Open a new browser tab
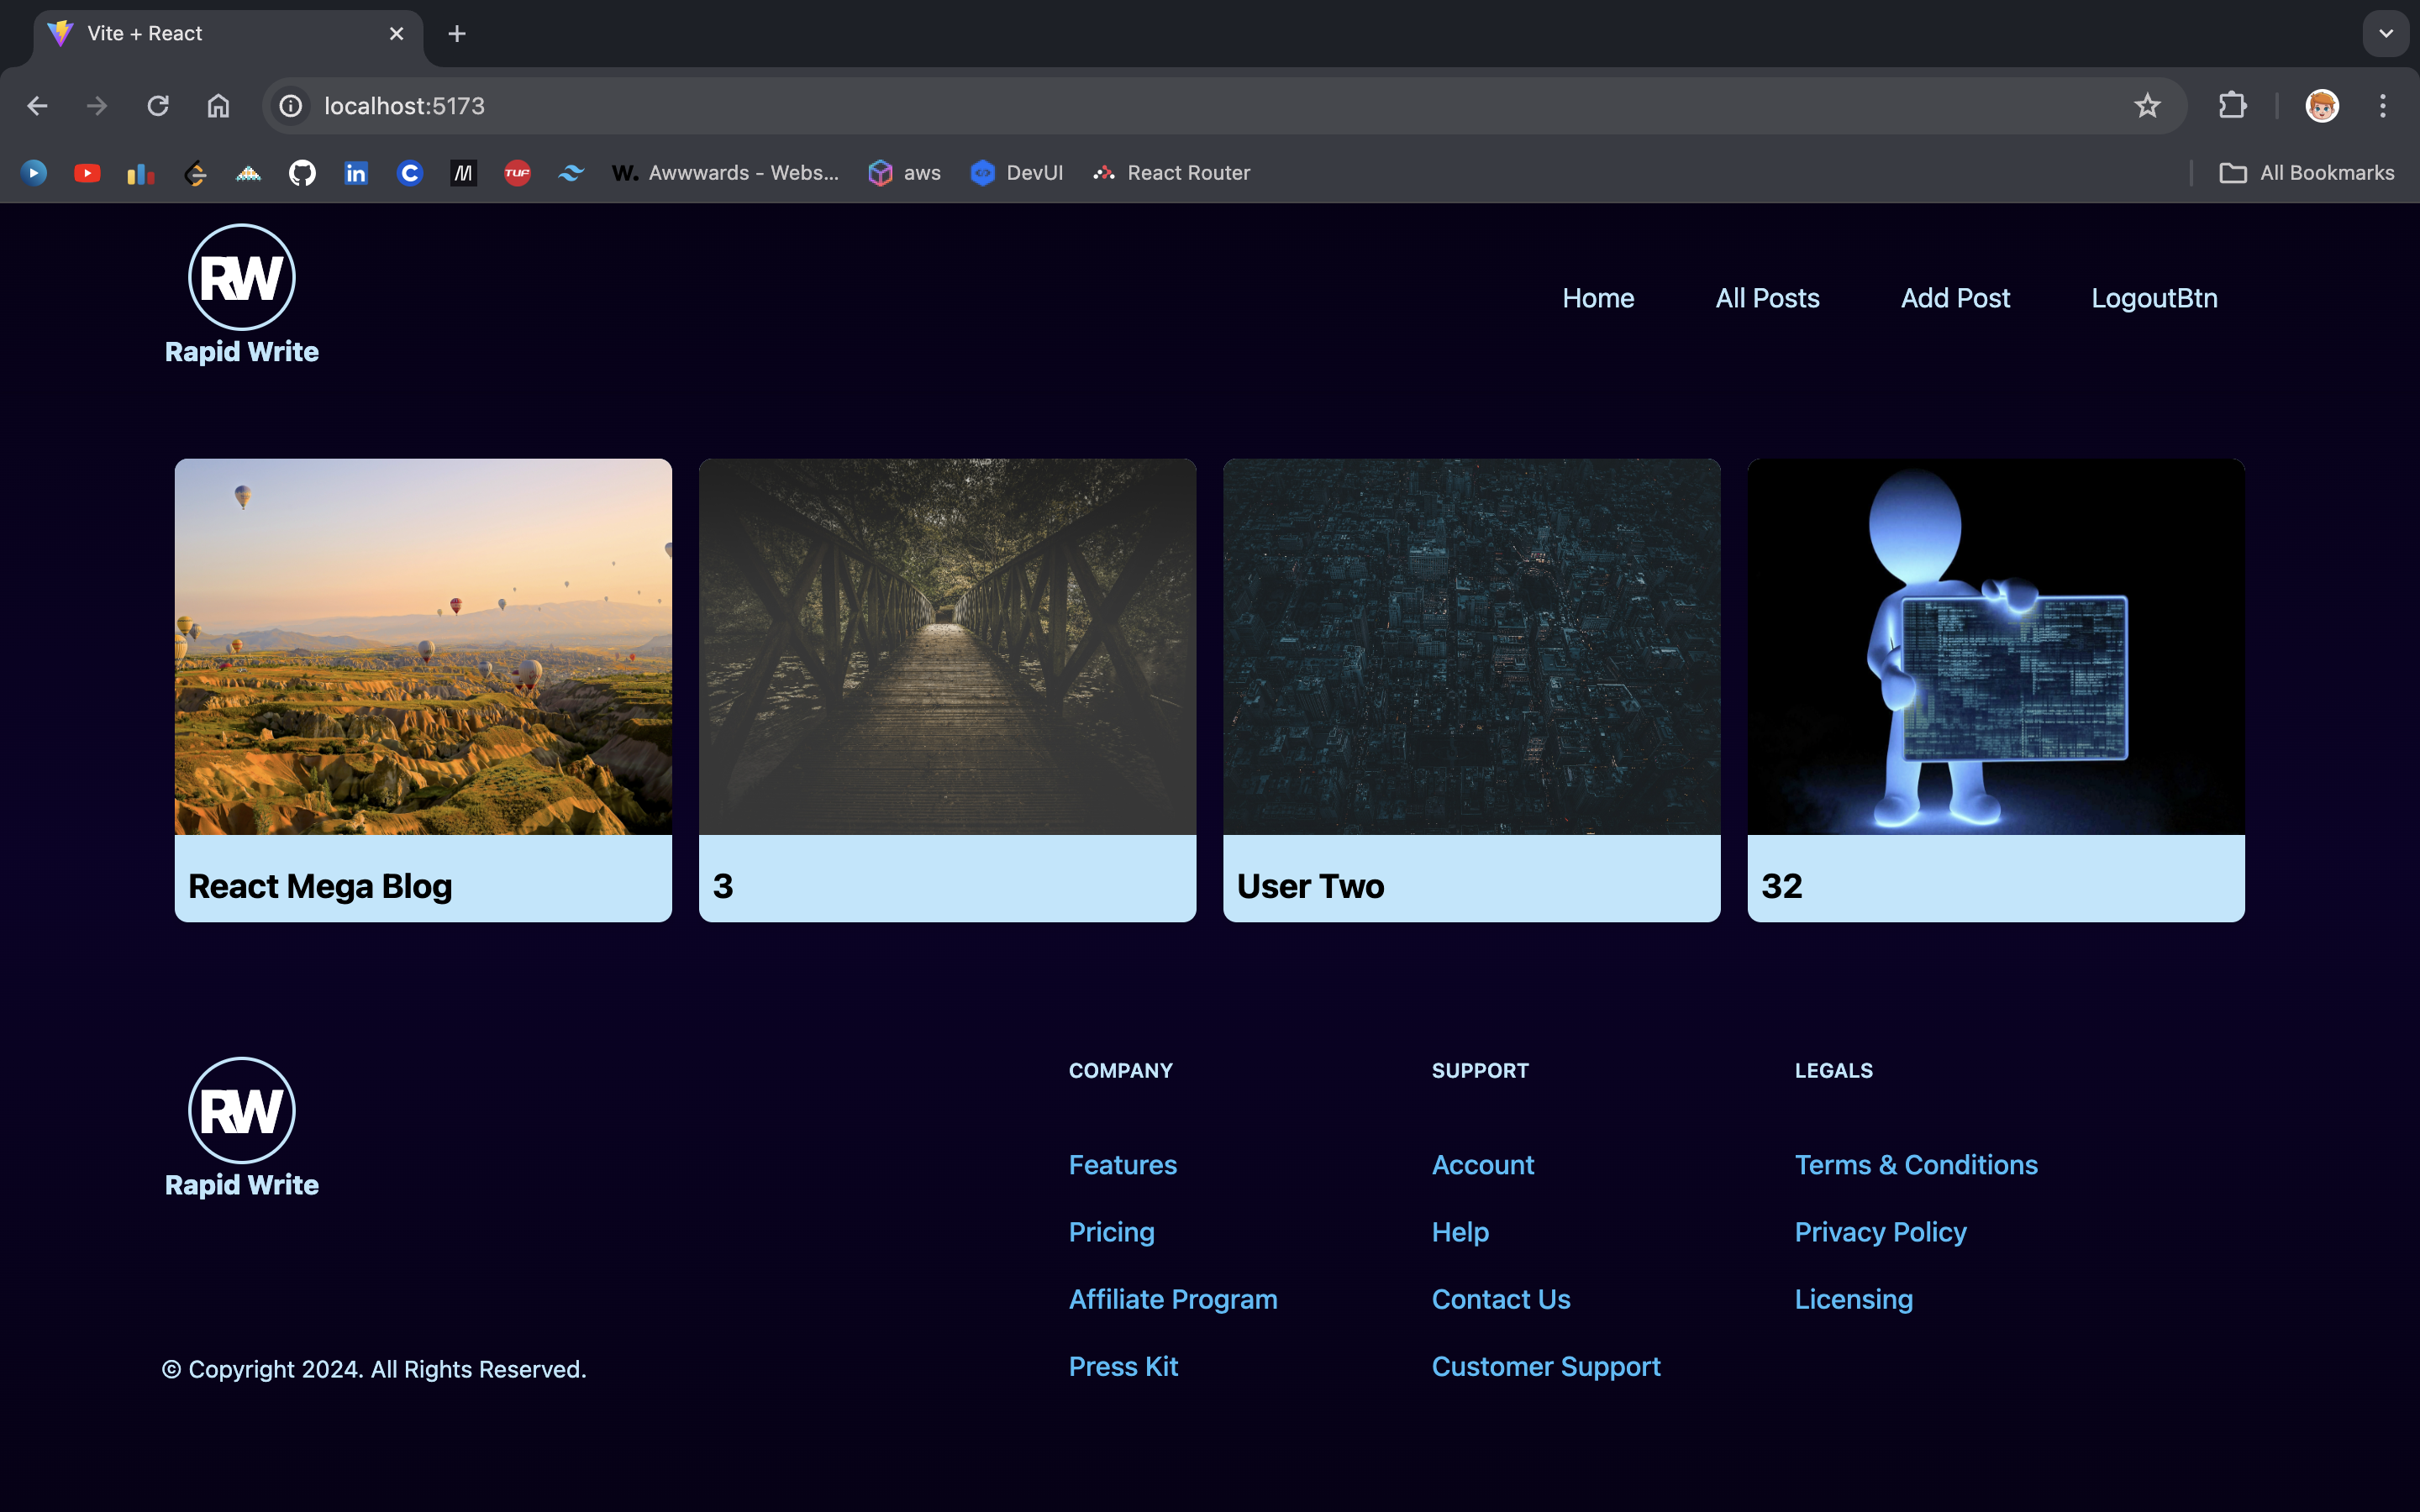The height and width of the screenshot is (1512, 2420). pos(457,34)
